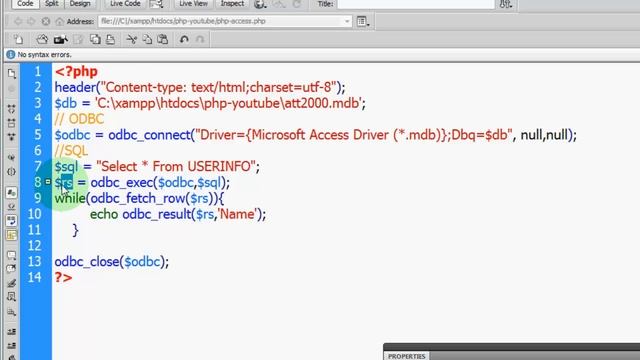
Task: Click the Print Code icon
Action: point(110,39)
